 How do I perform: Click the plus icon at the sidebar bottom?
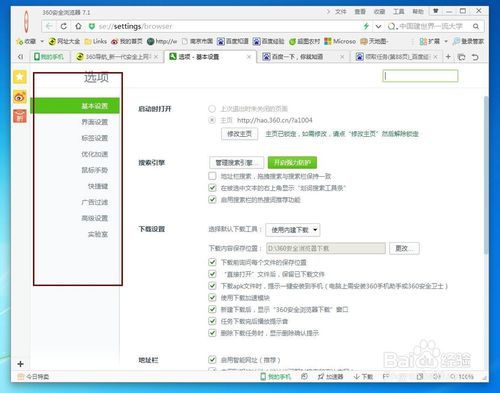[20, 364]
